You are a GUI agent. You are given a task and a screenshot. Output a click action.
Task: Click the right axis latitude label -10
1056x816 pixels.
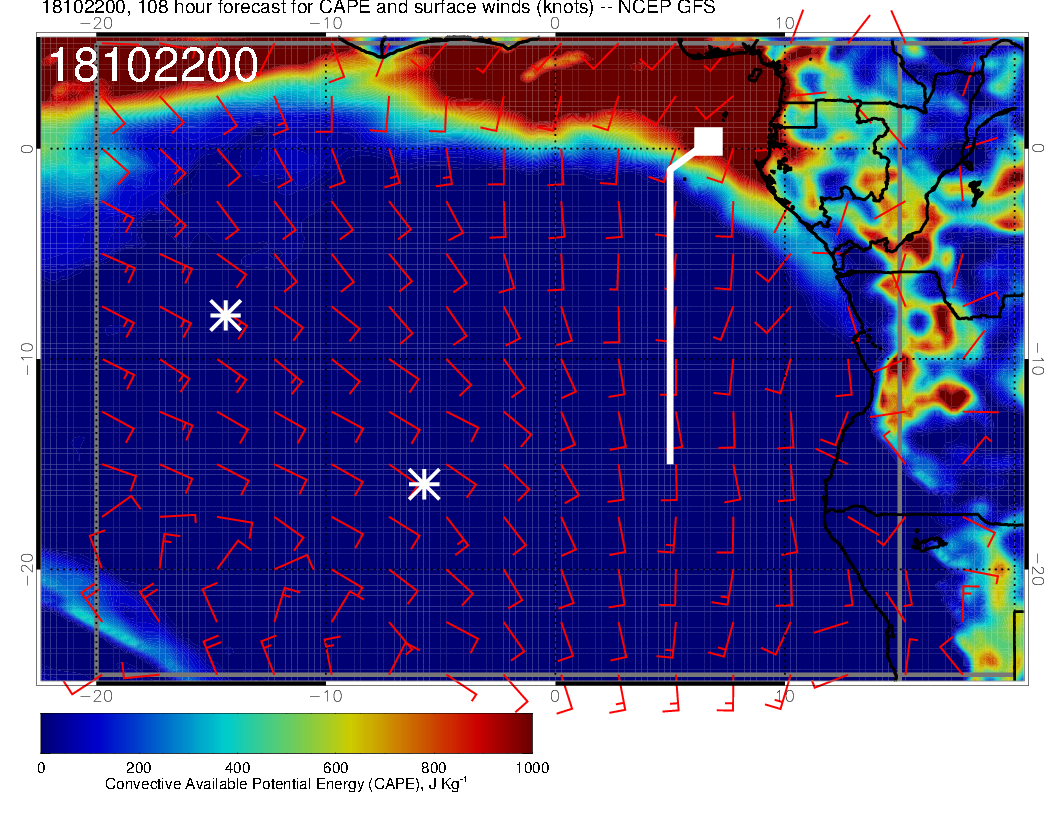(x=1038, y=359)
